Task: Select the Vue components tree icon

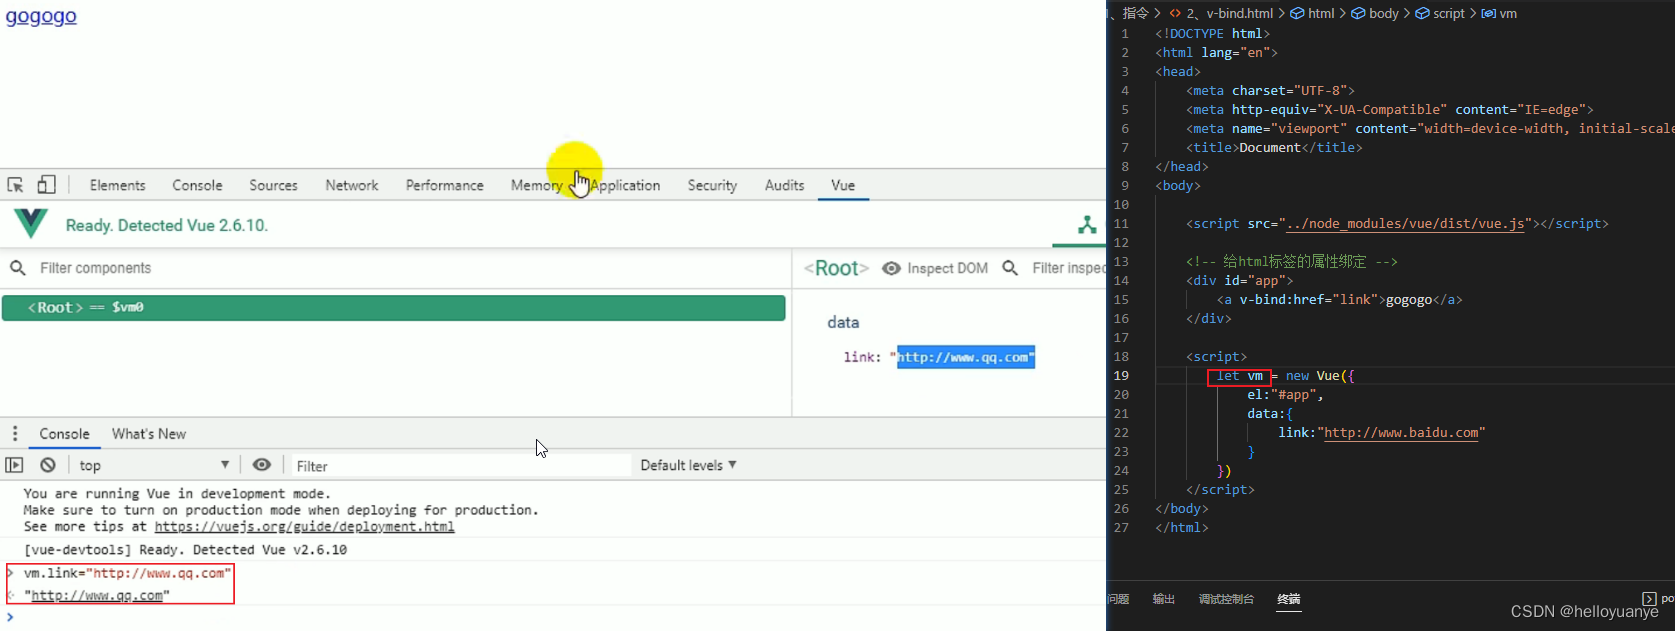Action: [x=1087, y=225]
